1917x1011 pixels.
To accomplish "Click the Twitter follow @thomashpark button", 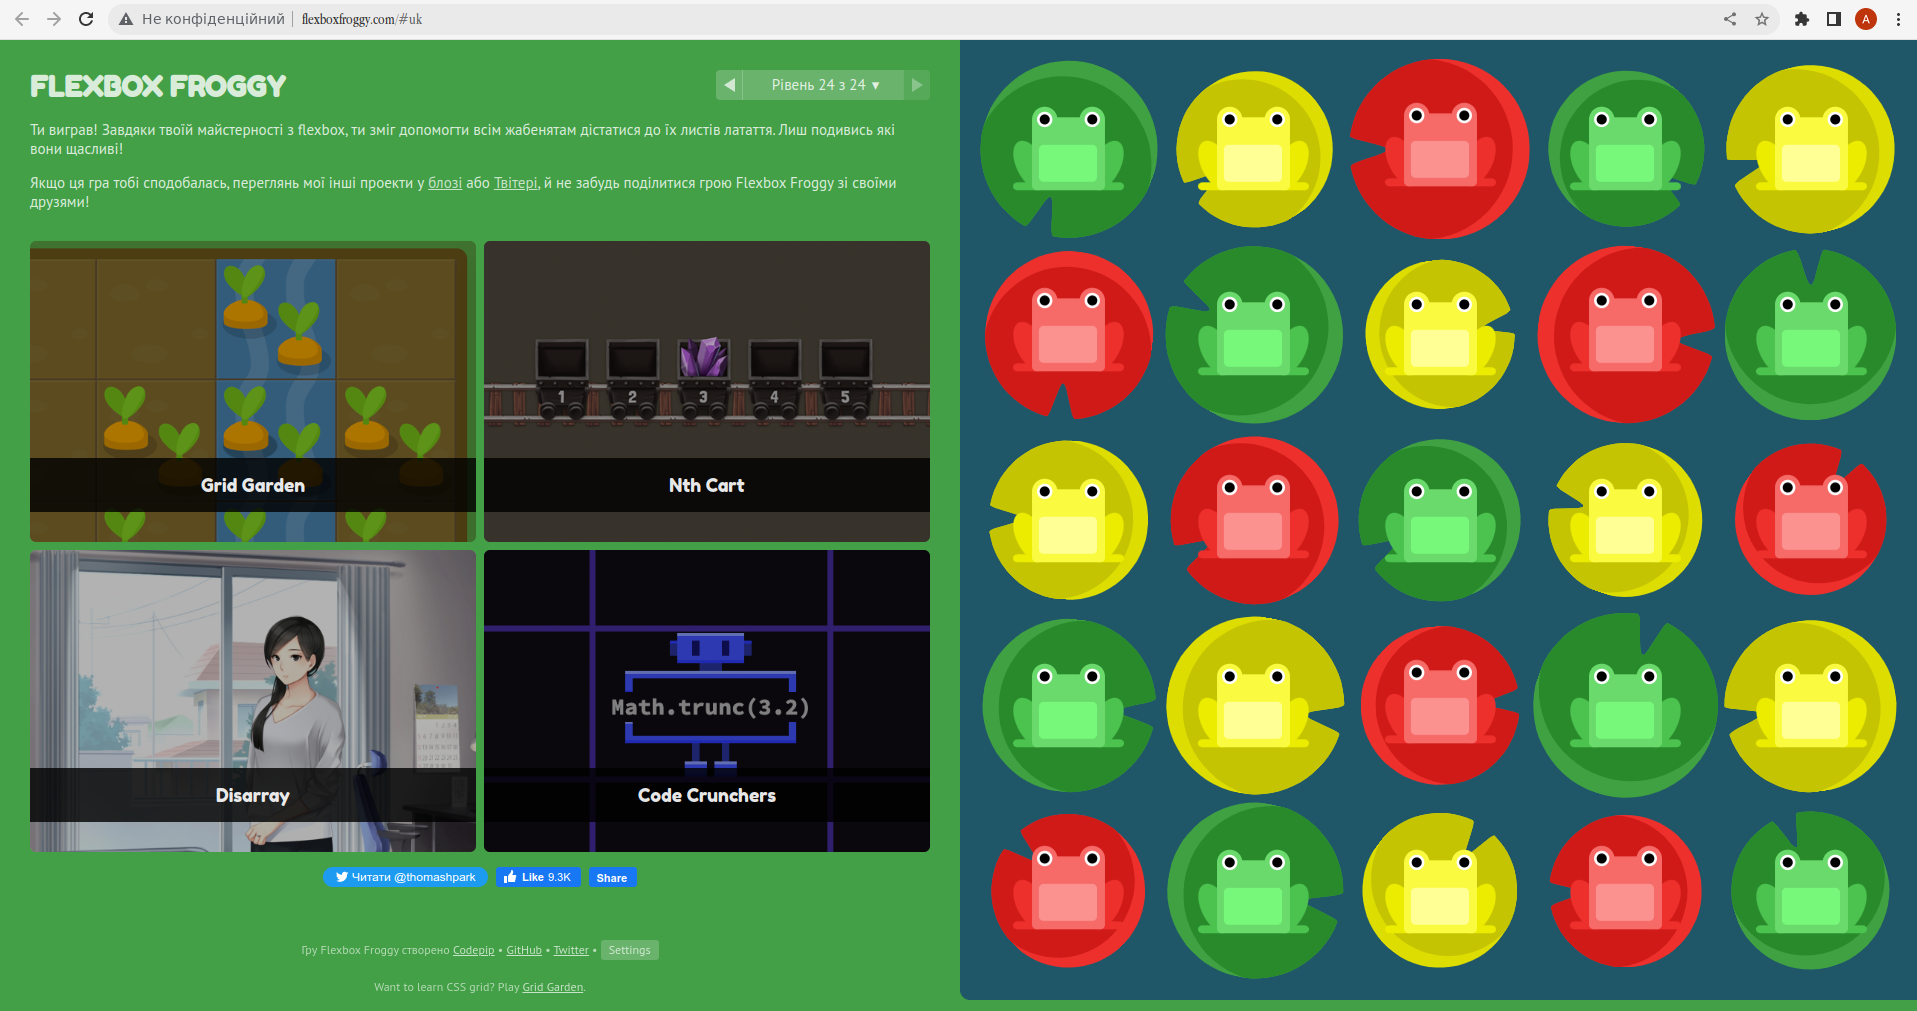I will click(405, 877).
